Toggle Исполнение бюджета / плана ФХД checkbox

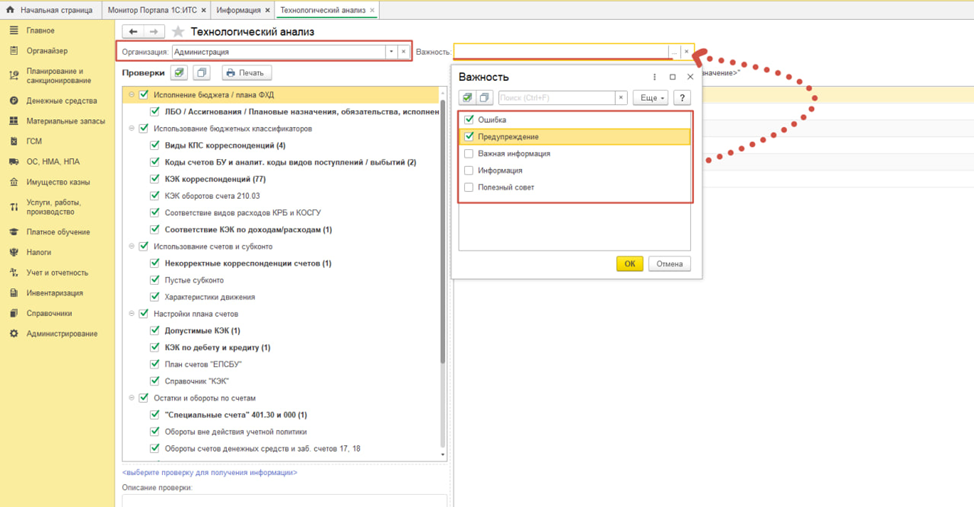[x=144, y=94]
